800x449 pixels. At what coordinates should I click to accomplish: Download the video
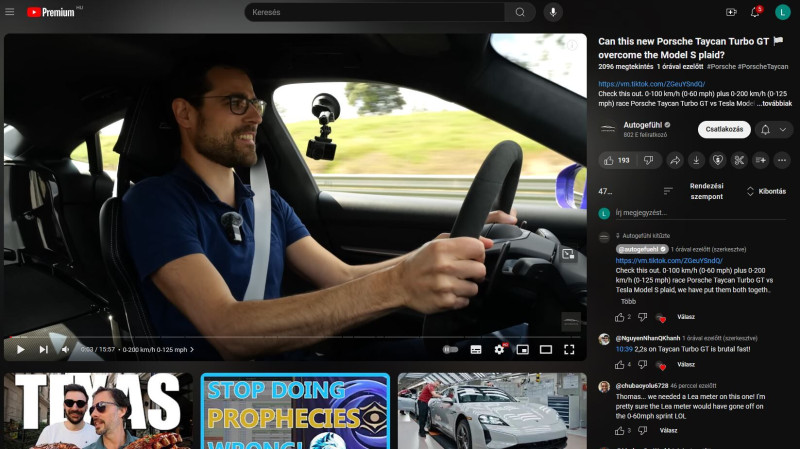(x=696, y=160)
